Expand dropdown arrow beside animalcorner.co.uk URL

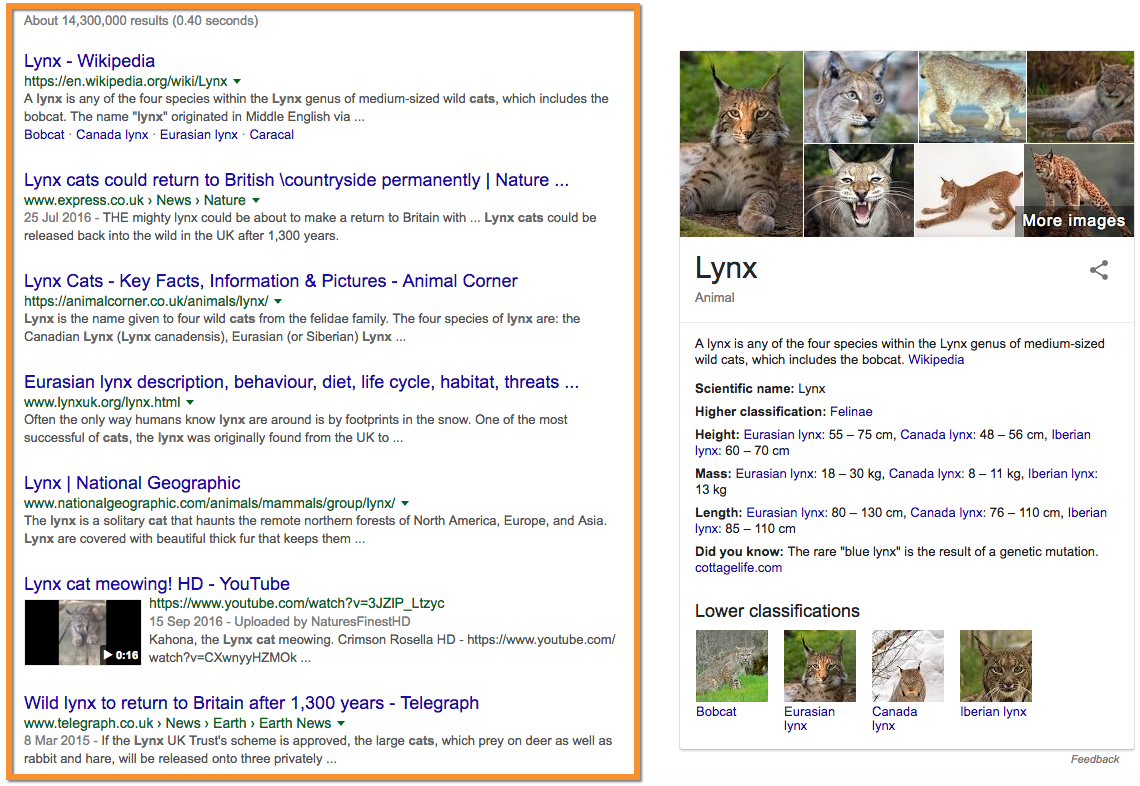point(278,301)
